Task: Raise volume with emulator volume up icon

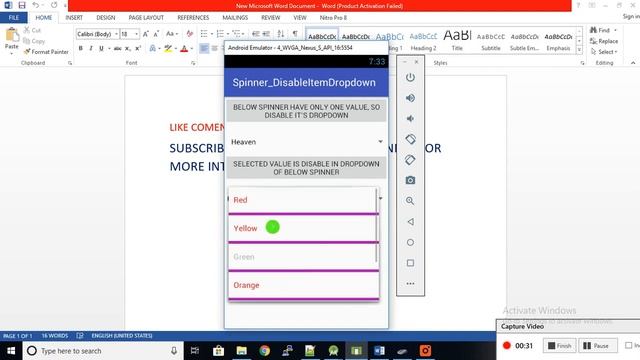Action: [410, 98]
